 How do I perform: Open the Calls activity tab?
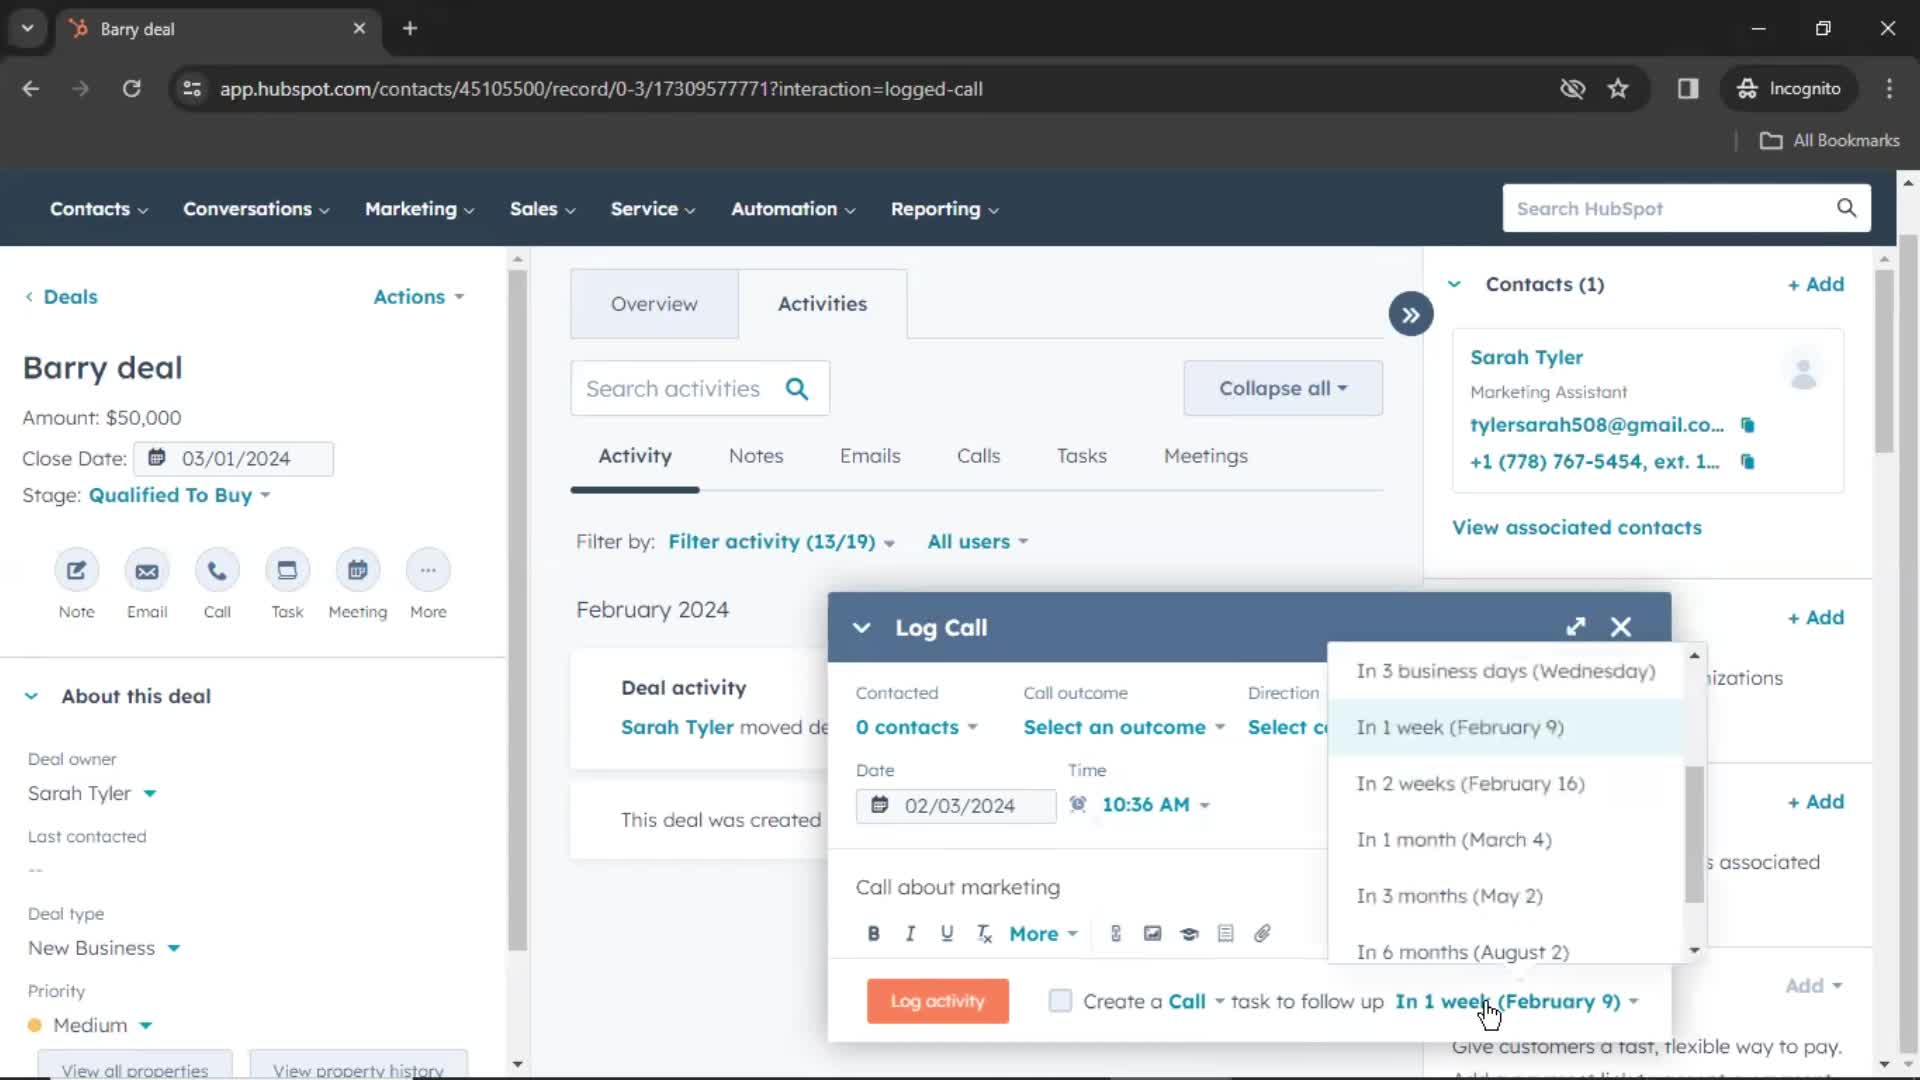978,456
